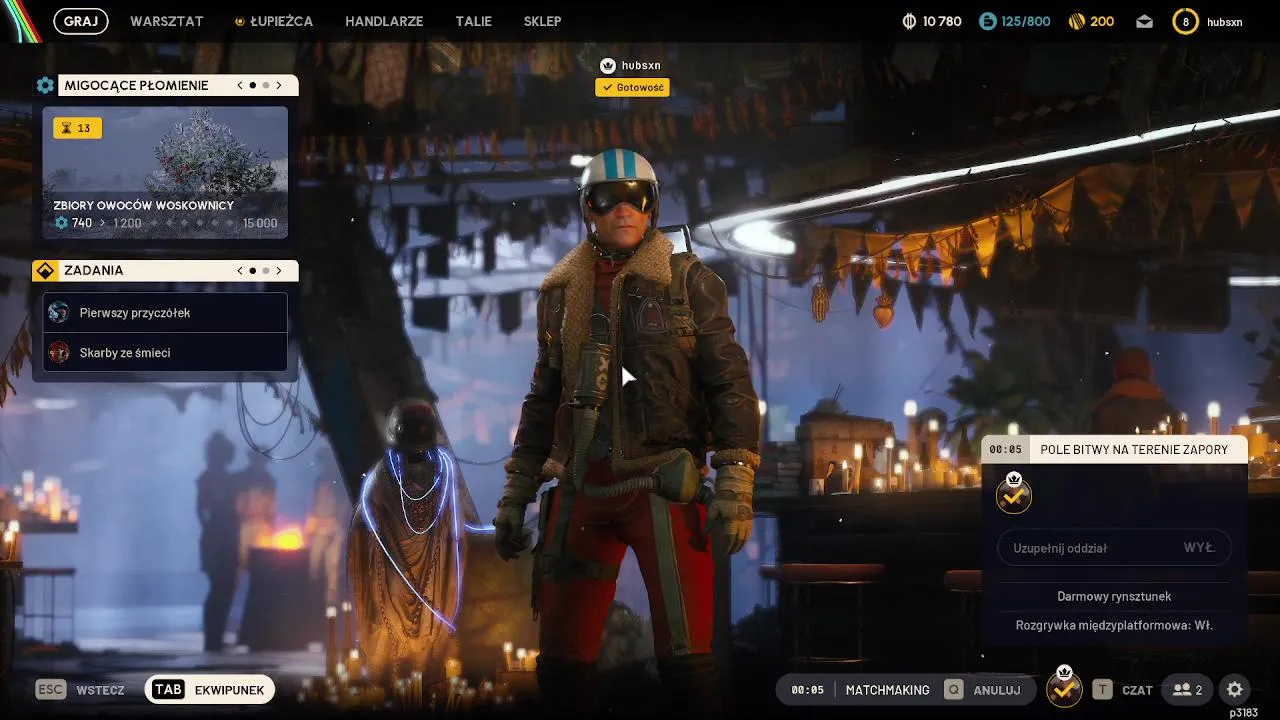This screenshot has width=1280, height=720.
Task: Click the Pierwszy przyczółek quest icon
Action: click(59, 313)
